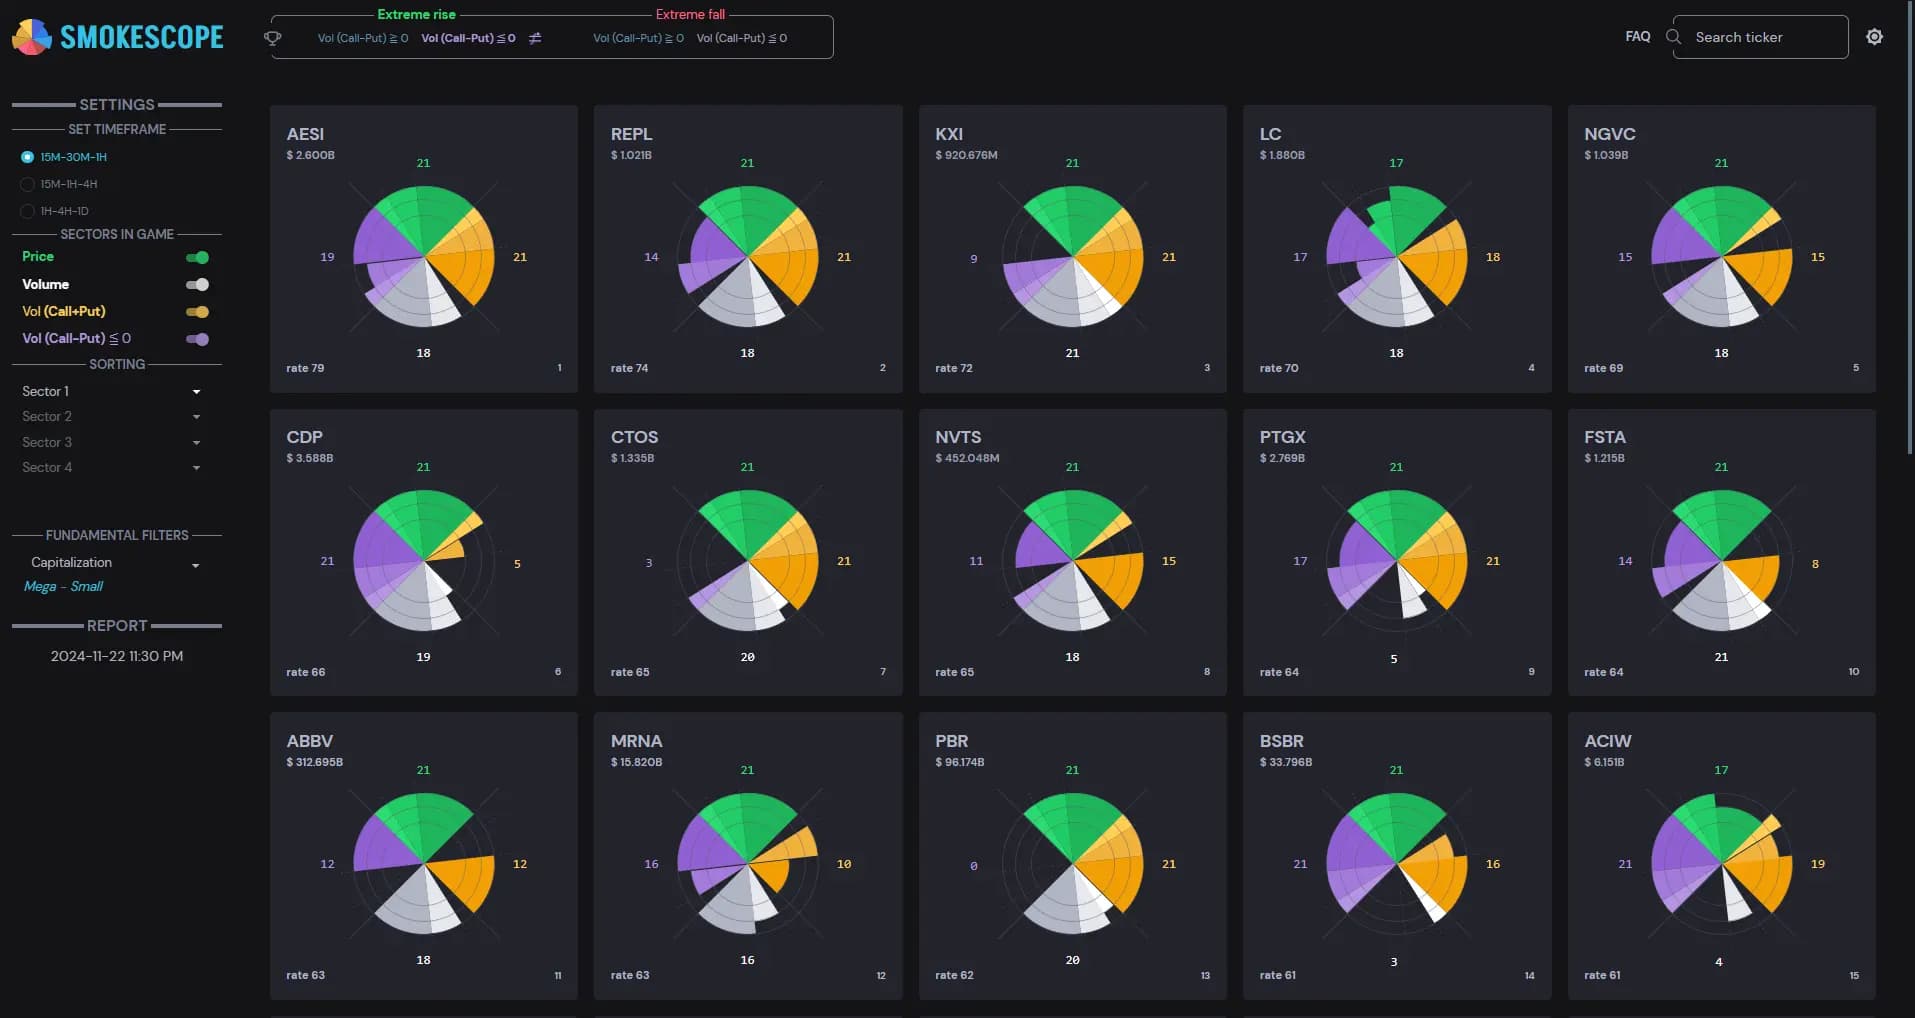The width and height of the screenshot is (1915, 1018).
Task: Open the Sector 4 sorting dropdown
Action: (x=112, y=467)
